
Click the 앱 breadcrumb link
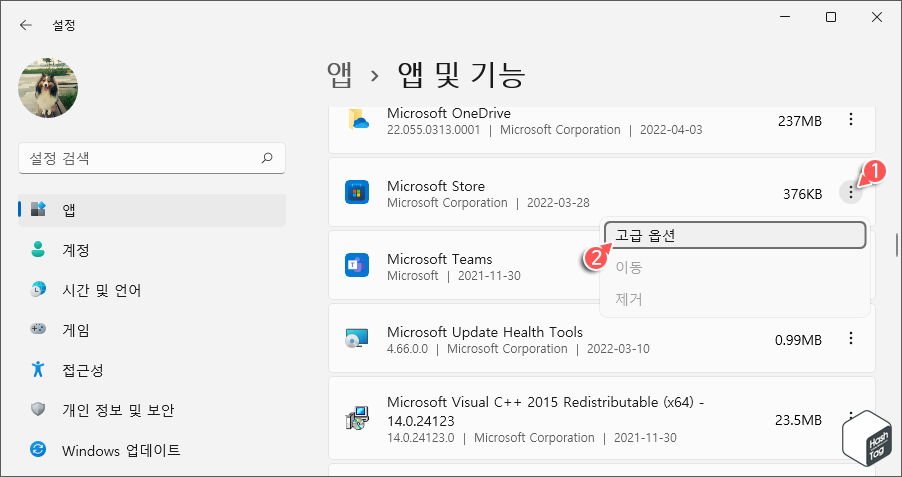pyautogui.click(x=339, y=75)
